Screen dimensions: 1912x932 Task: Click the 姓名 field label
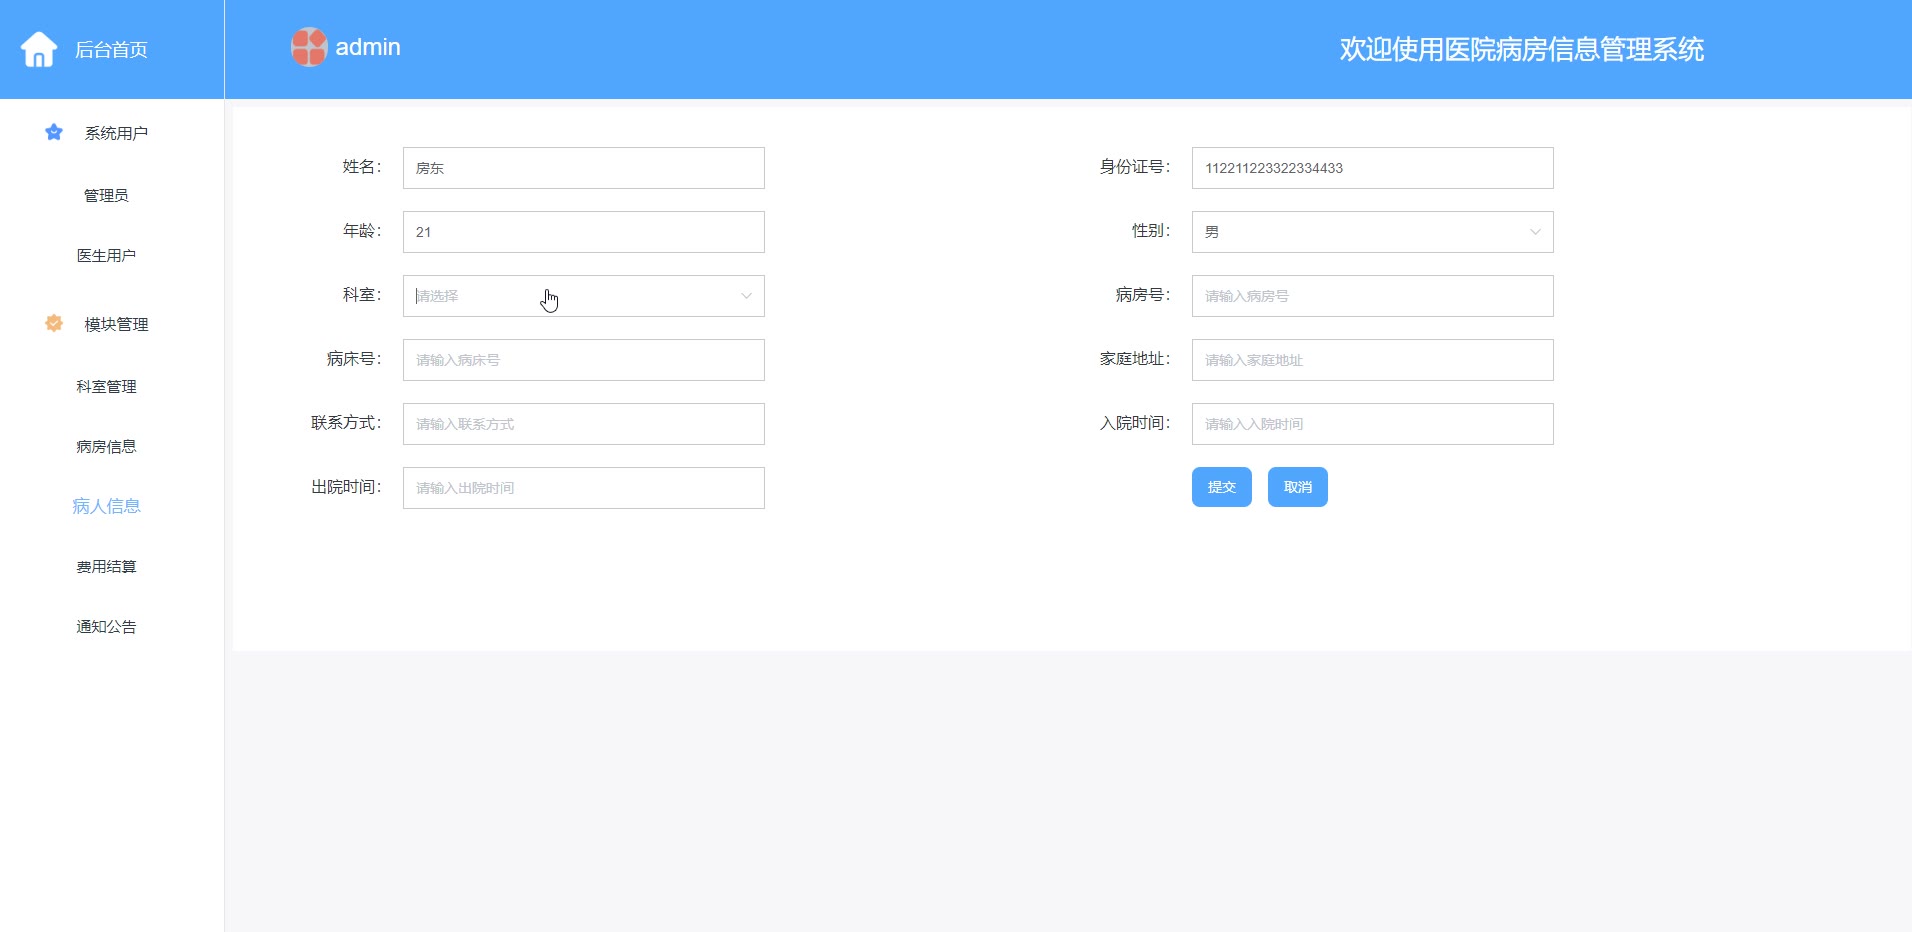361,167
